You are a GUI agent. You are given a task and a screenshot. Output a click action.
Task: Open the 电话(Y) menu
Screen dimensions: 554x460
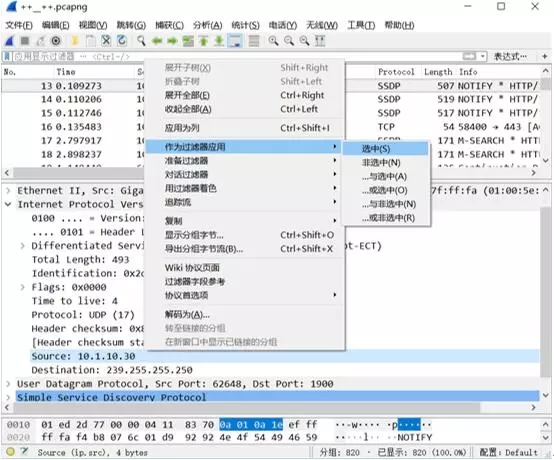pyautogui.click(x=283, y=25)
